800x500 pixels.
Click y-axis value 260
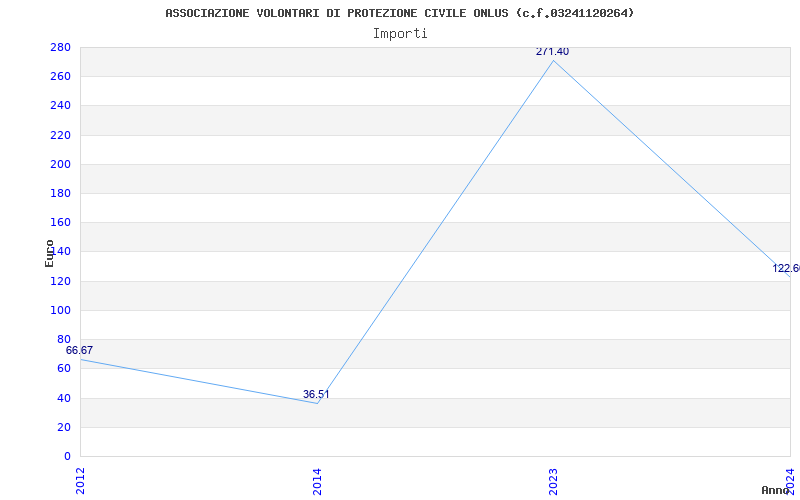[x=60, y=77]
